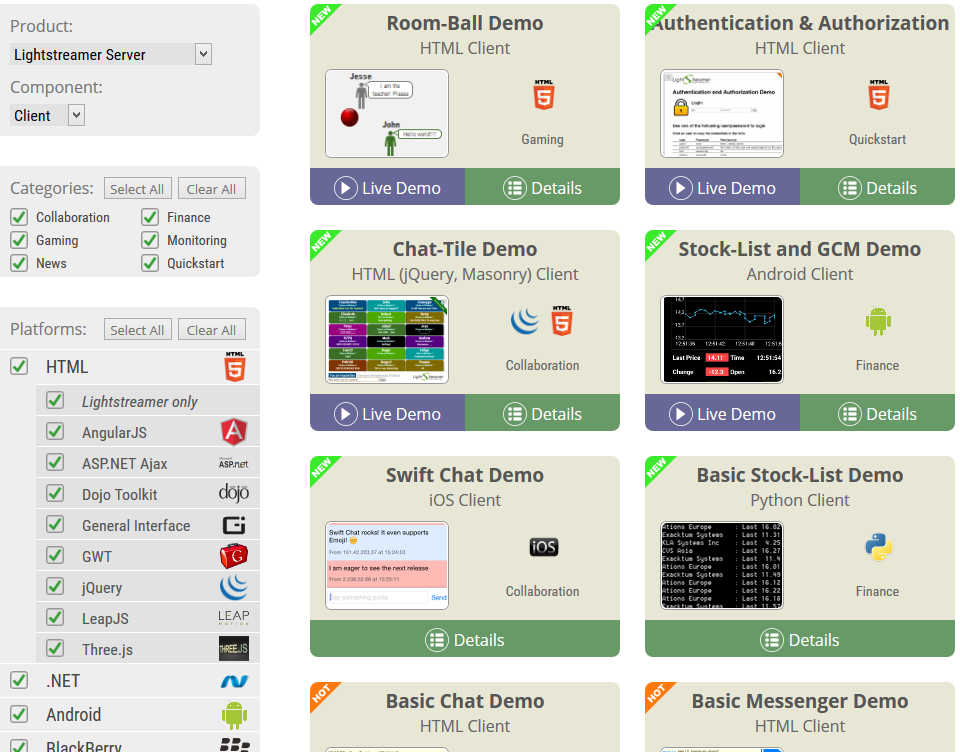The height and width of the screenshot is (752, 960).
Task: Click the Basic Chat Demo title
Action: (x=465, y=701)
